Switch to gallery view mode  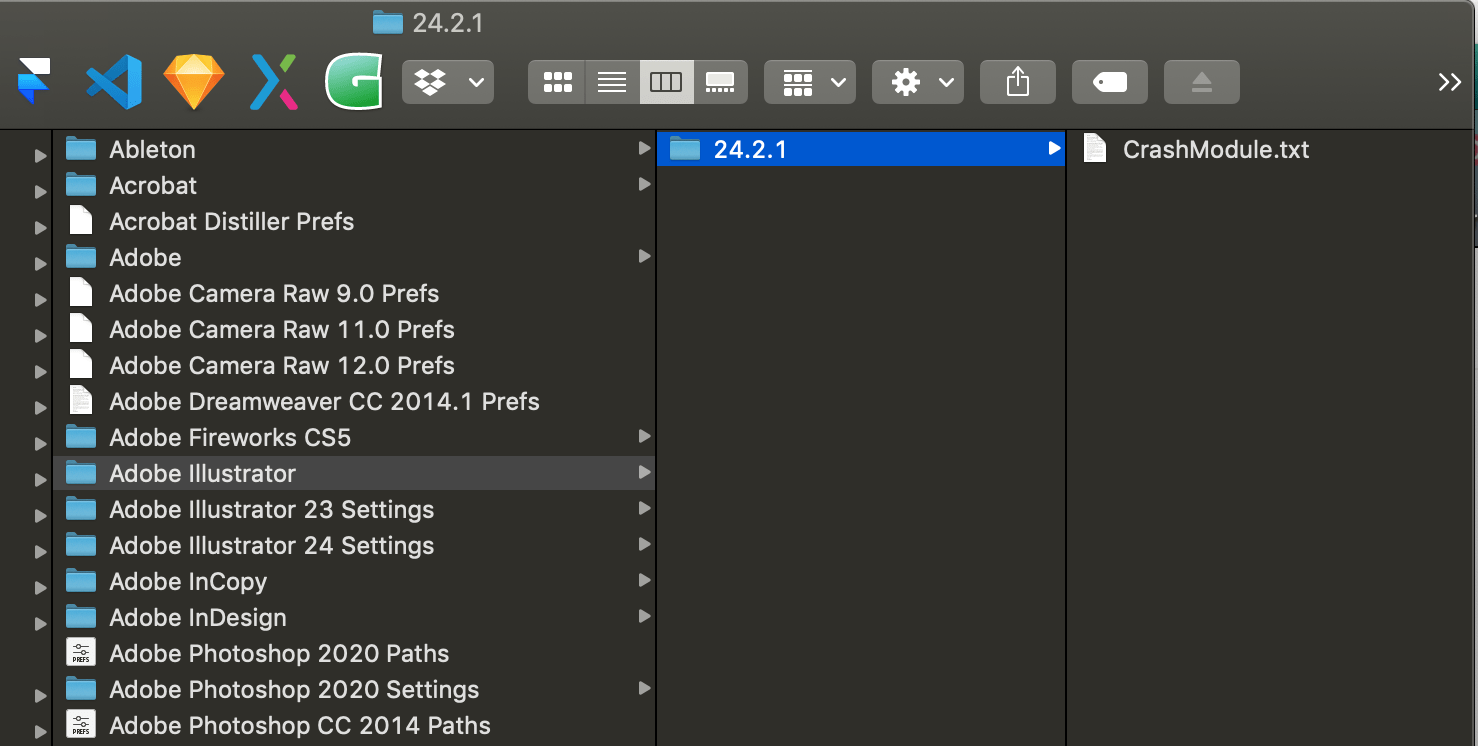pos(720,82)
